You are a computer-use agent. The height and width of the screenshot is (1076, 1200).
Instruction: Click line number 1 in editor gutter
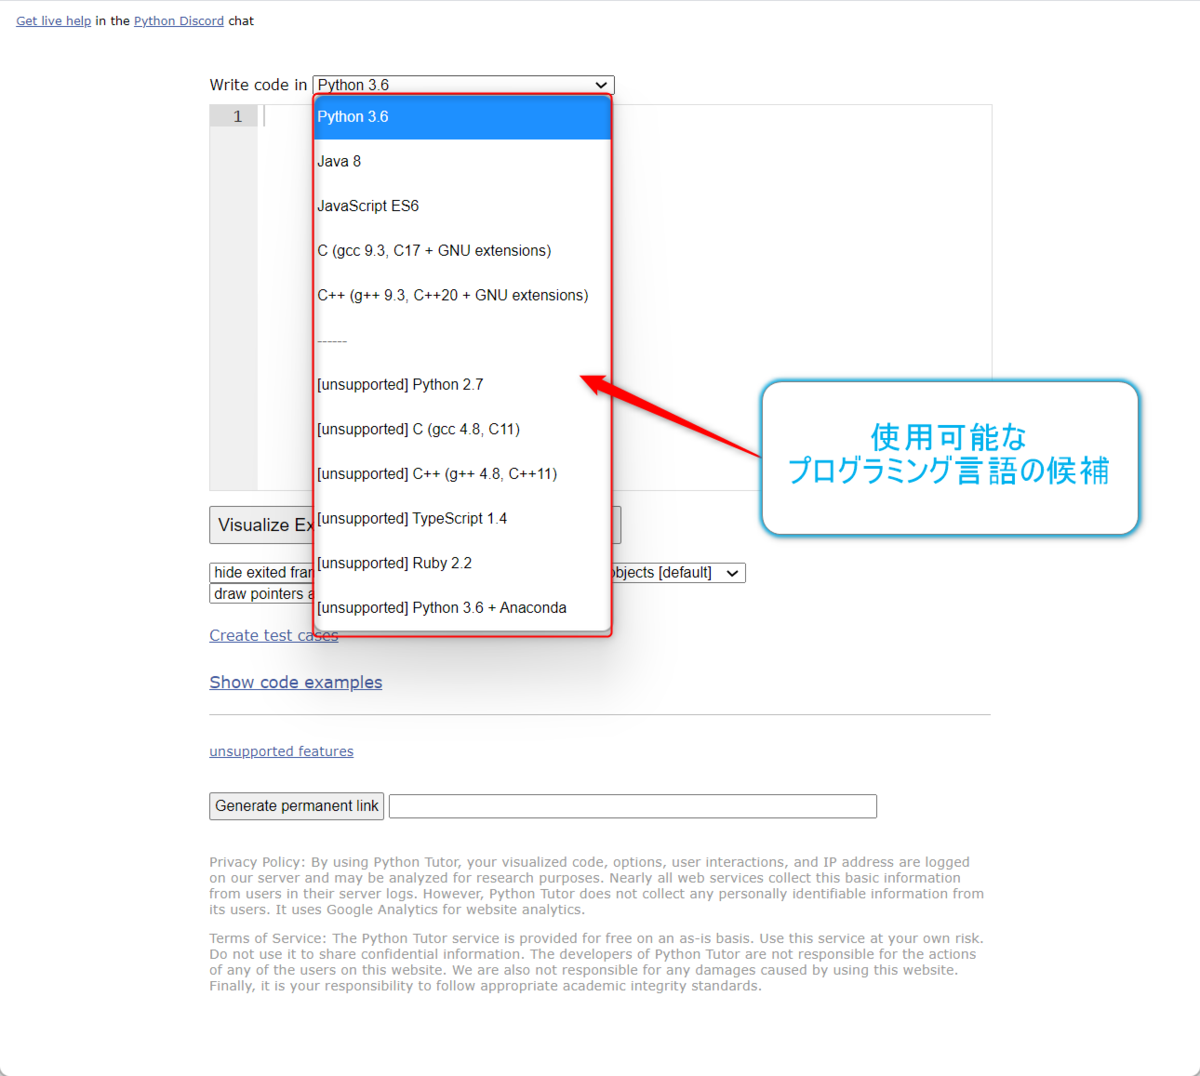[x=238, y=117]
